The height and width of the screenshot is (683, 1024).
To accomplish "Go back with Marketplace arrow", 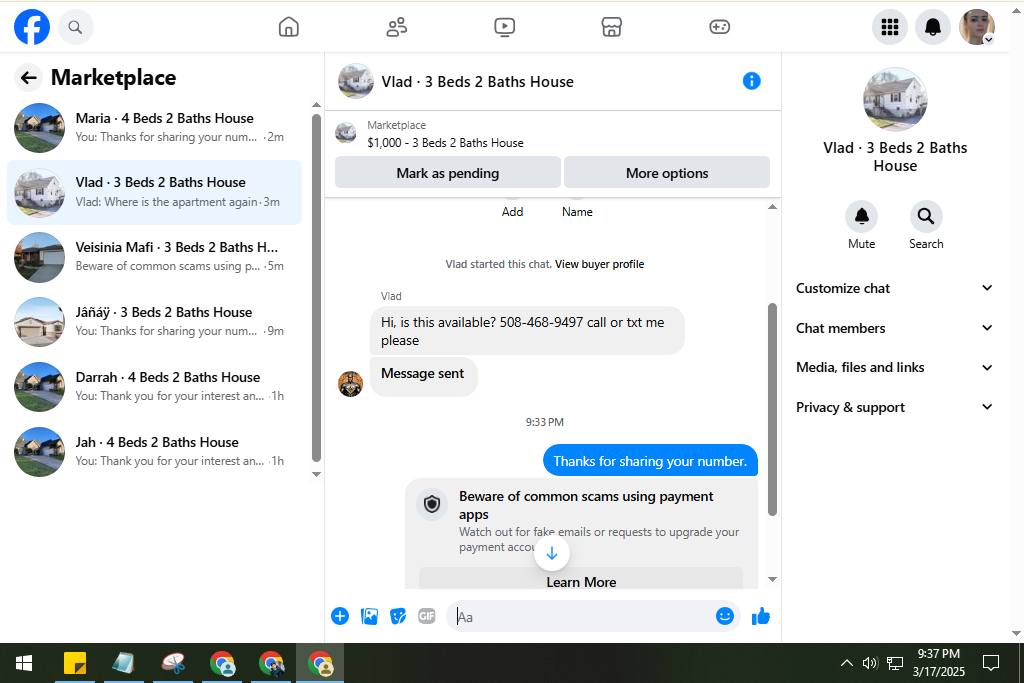I will (29, 78).
